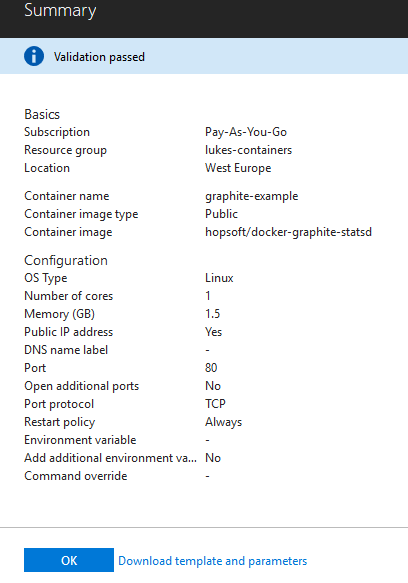Screen dimensions: 408x583
Task: Click the OK button
Action: (69, 560)
